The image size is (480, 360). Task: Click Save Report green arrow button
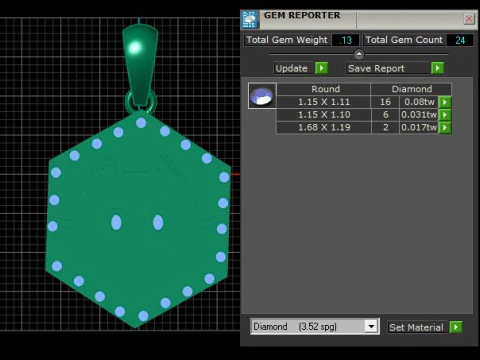coord(437,68)
